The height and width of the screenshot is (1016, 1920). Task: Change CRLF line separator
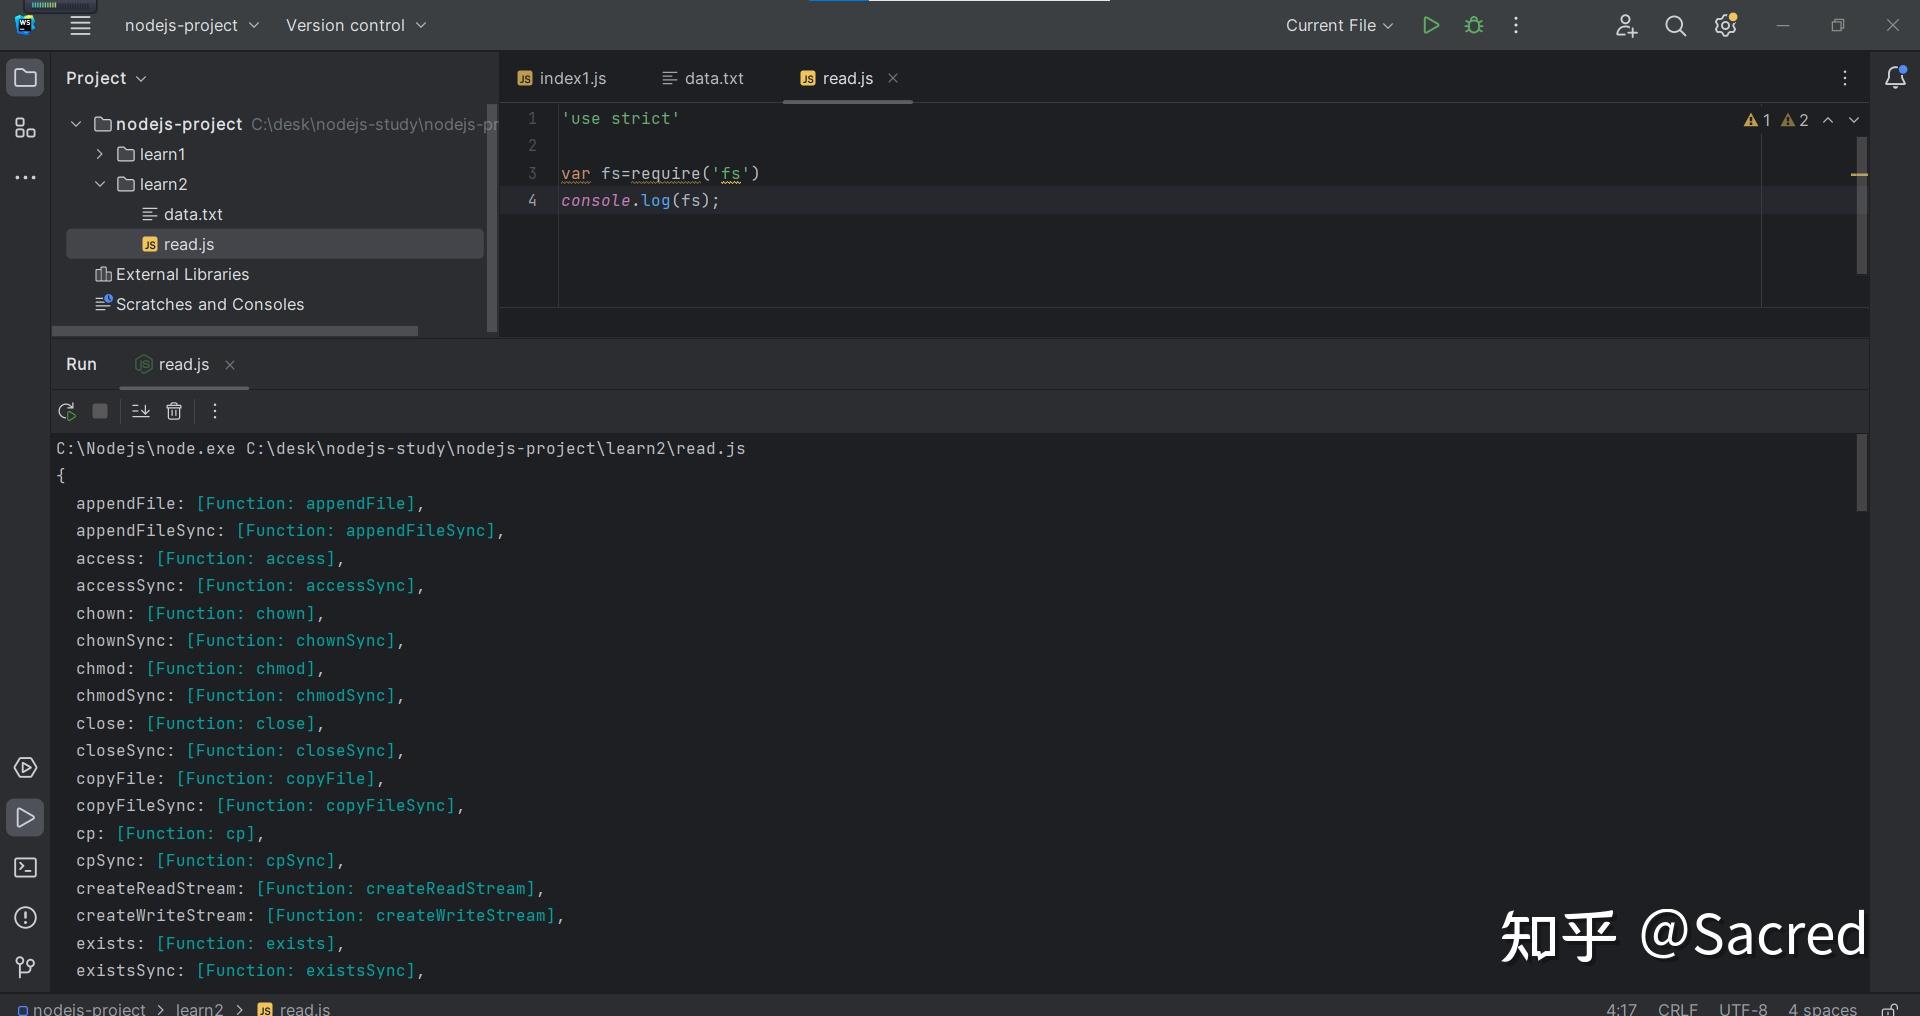(x=1677, y=1009)
